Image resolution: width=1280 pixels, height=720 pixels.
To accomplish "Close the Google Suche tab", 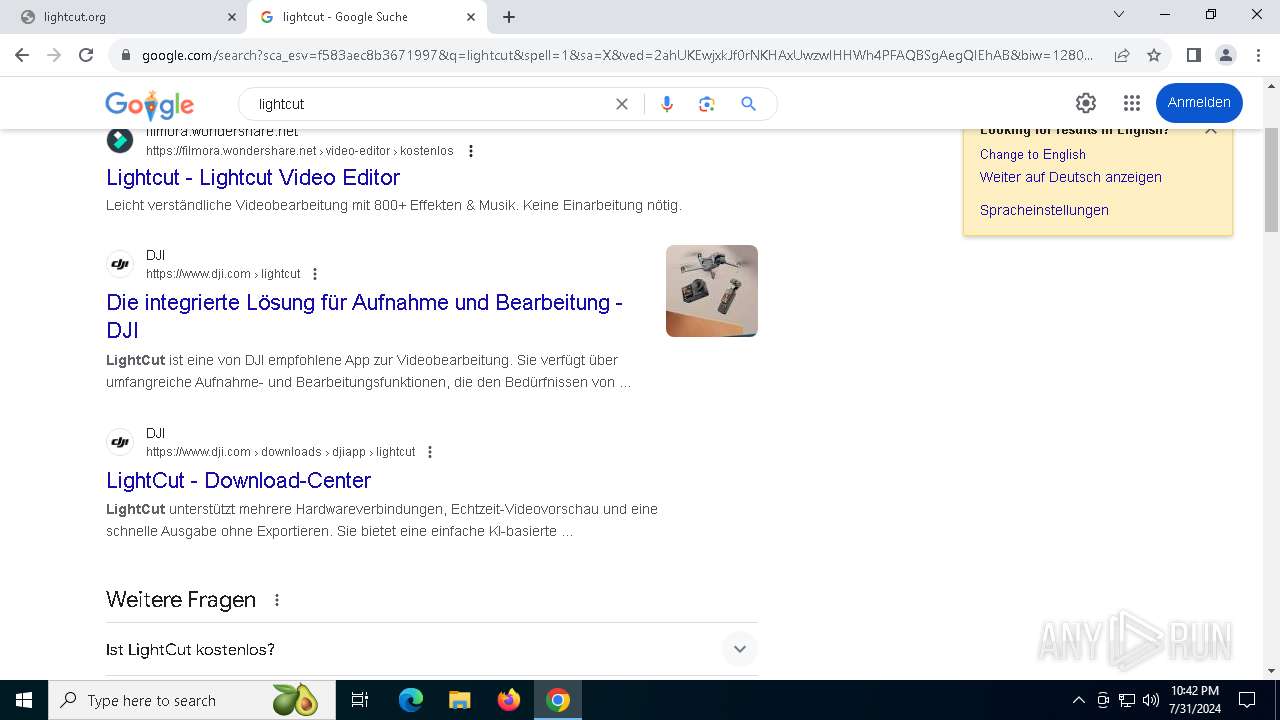I will [x=471, y=17].
